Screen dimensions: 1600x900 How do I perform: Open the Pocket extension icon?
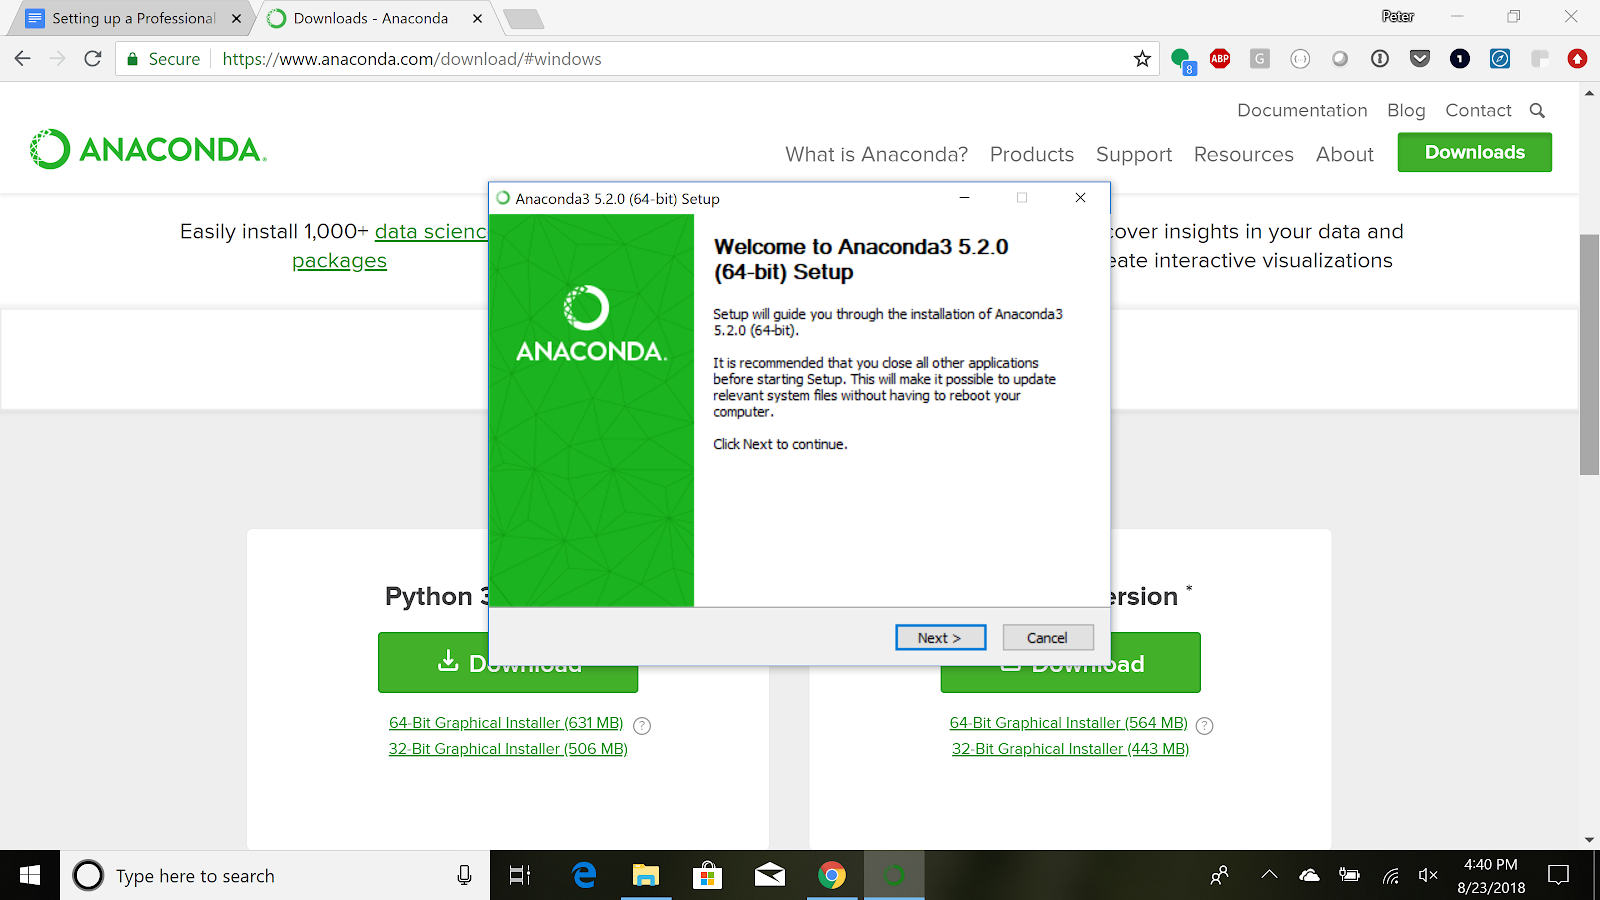tap(1420, 59)
